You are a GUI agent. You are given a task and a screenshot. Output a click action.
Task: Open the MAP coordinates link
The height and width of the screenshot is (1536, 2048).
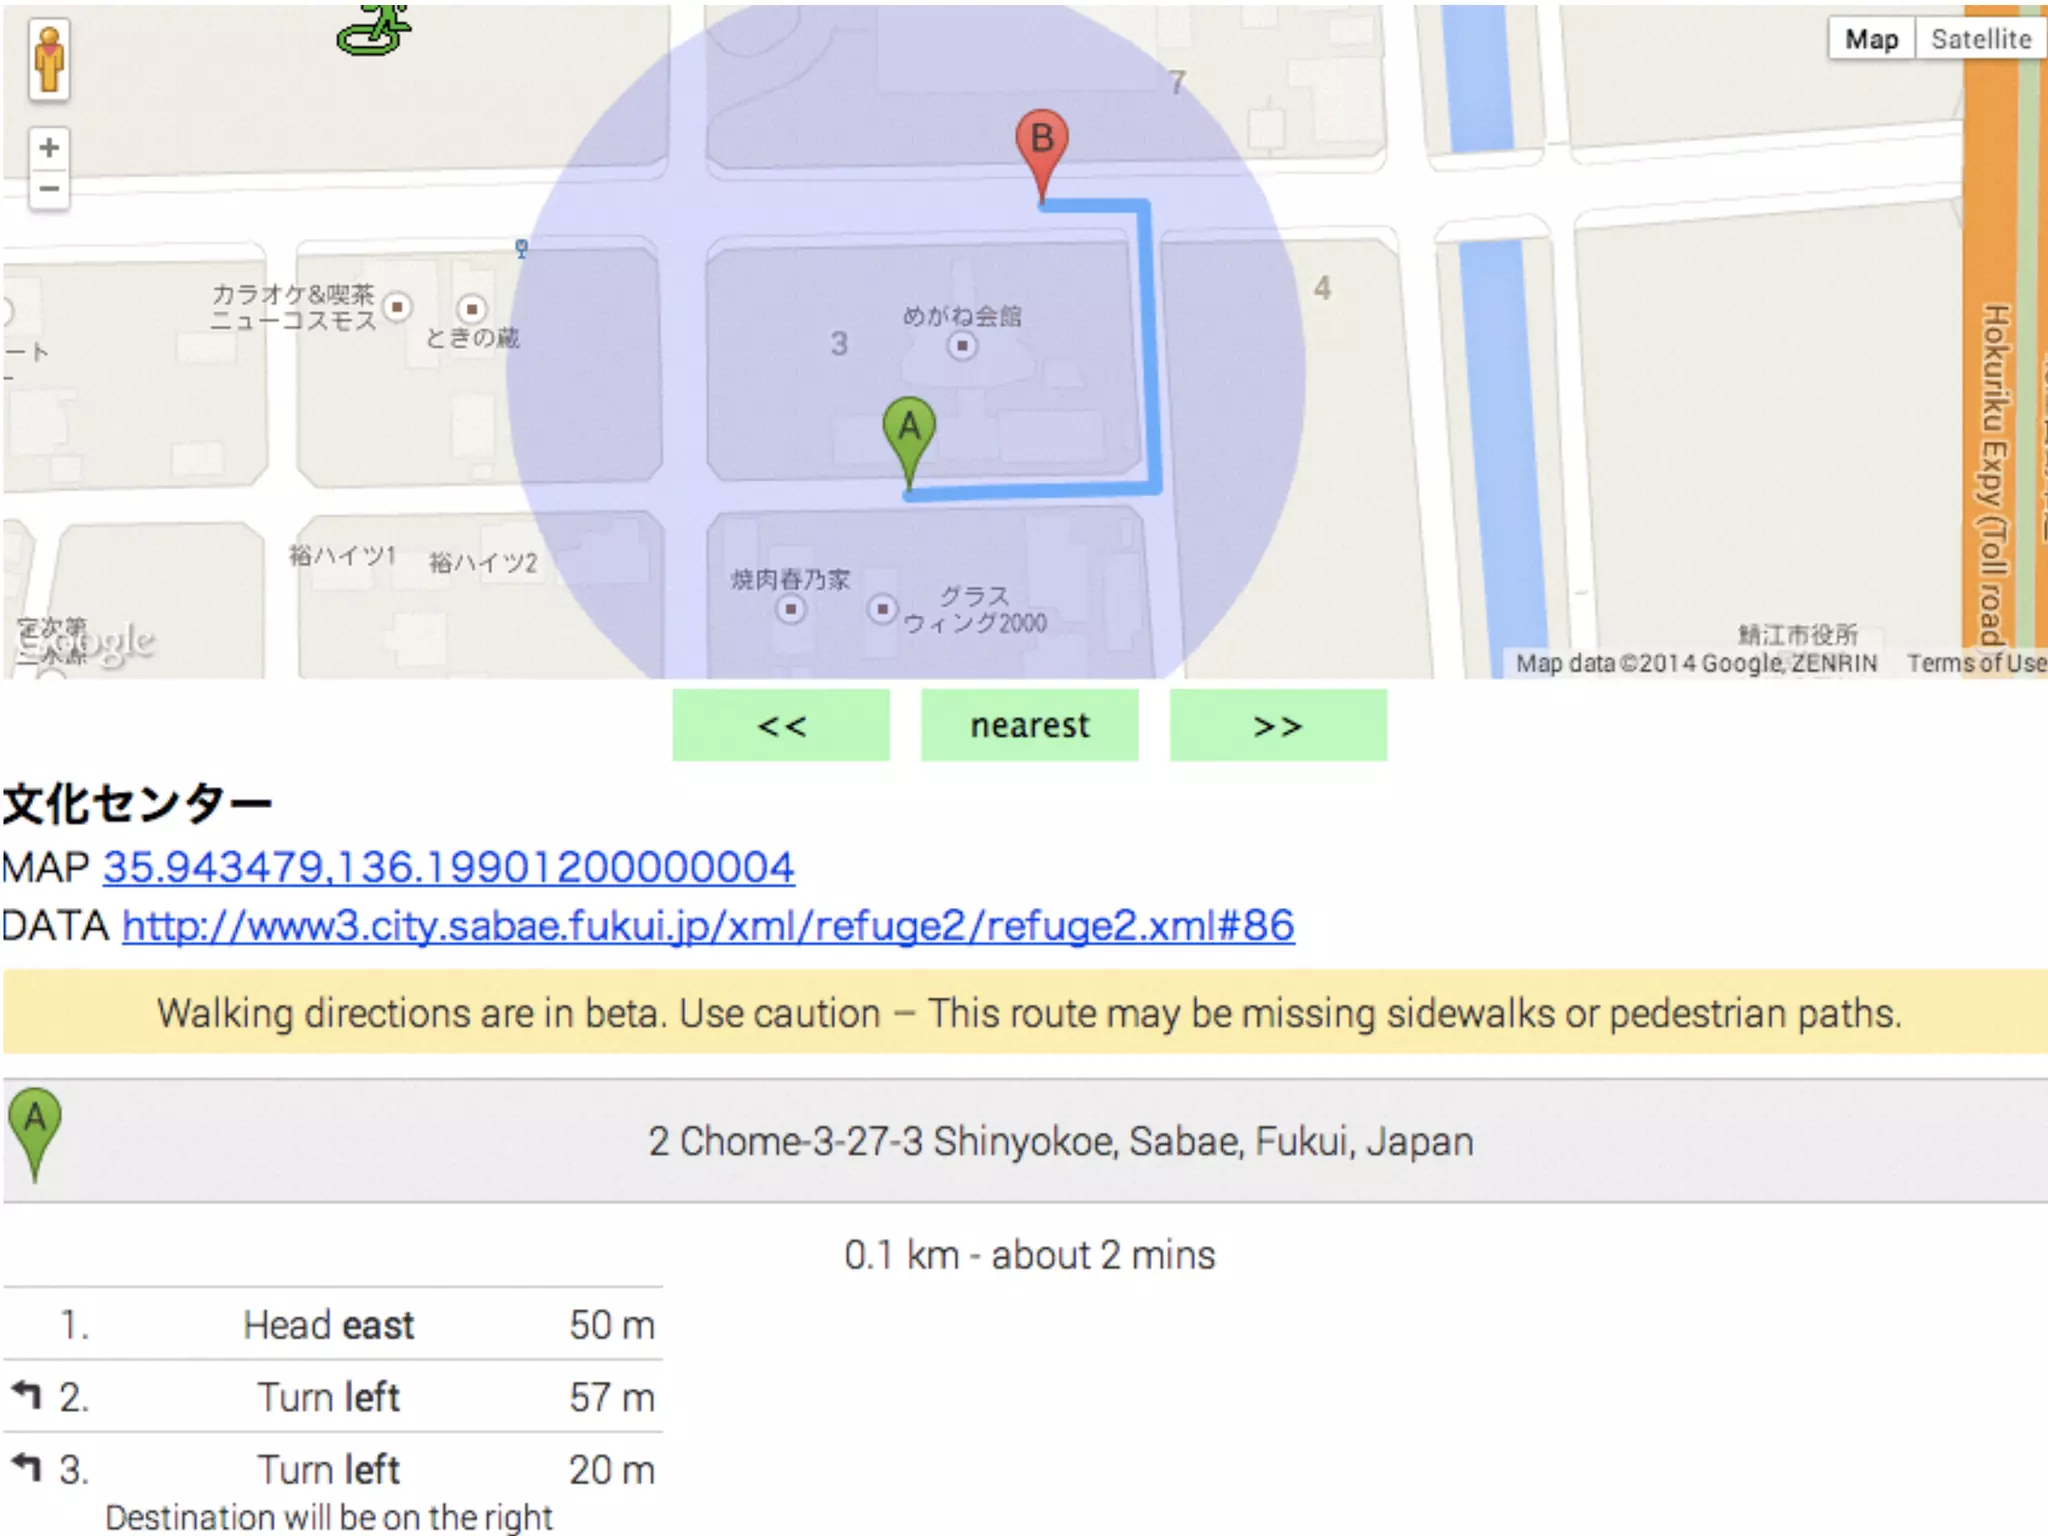click(448, 867)
